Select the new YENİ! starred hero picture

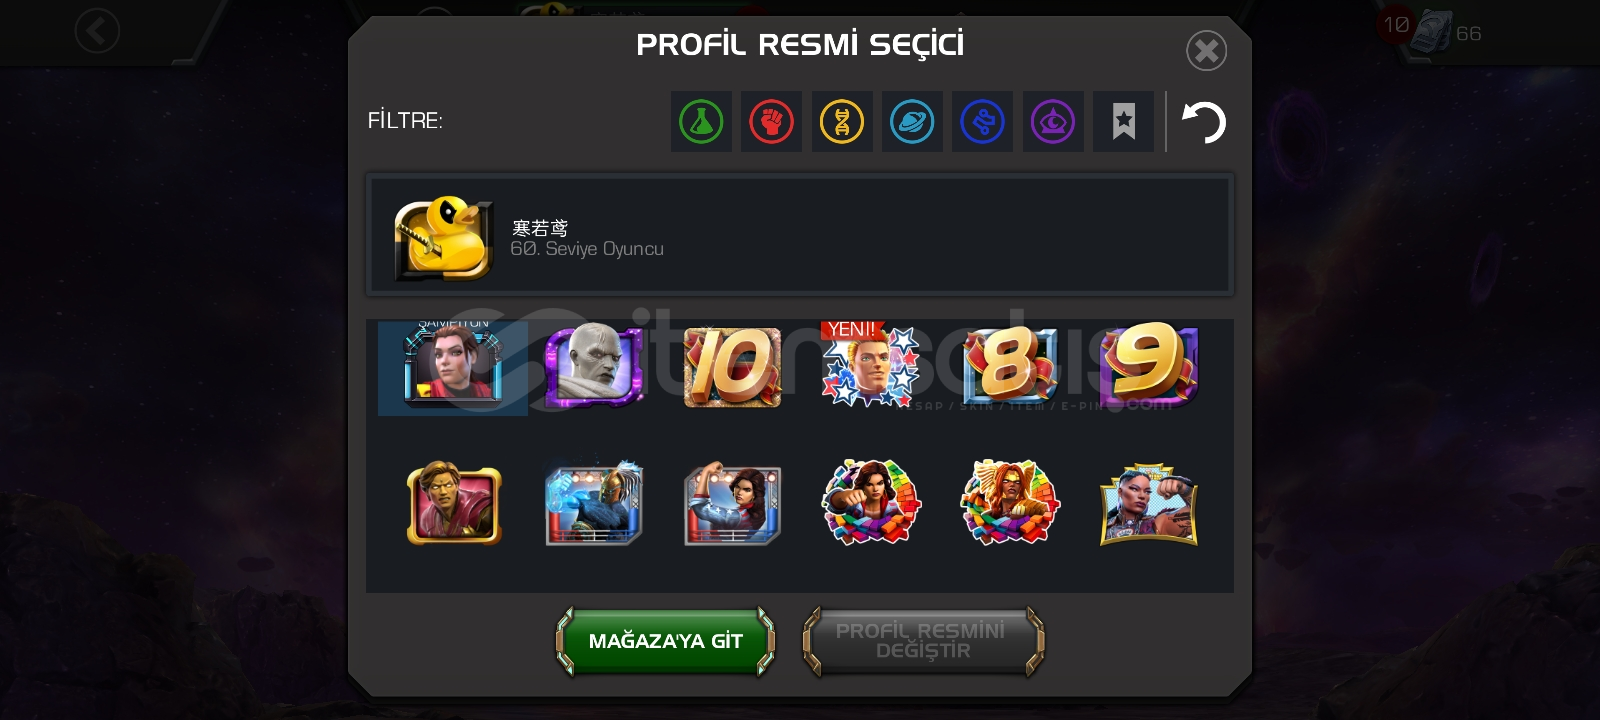coord(870,365)
